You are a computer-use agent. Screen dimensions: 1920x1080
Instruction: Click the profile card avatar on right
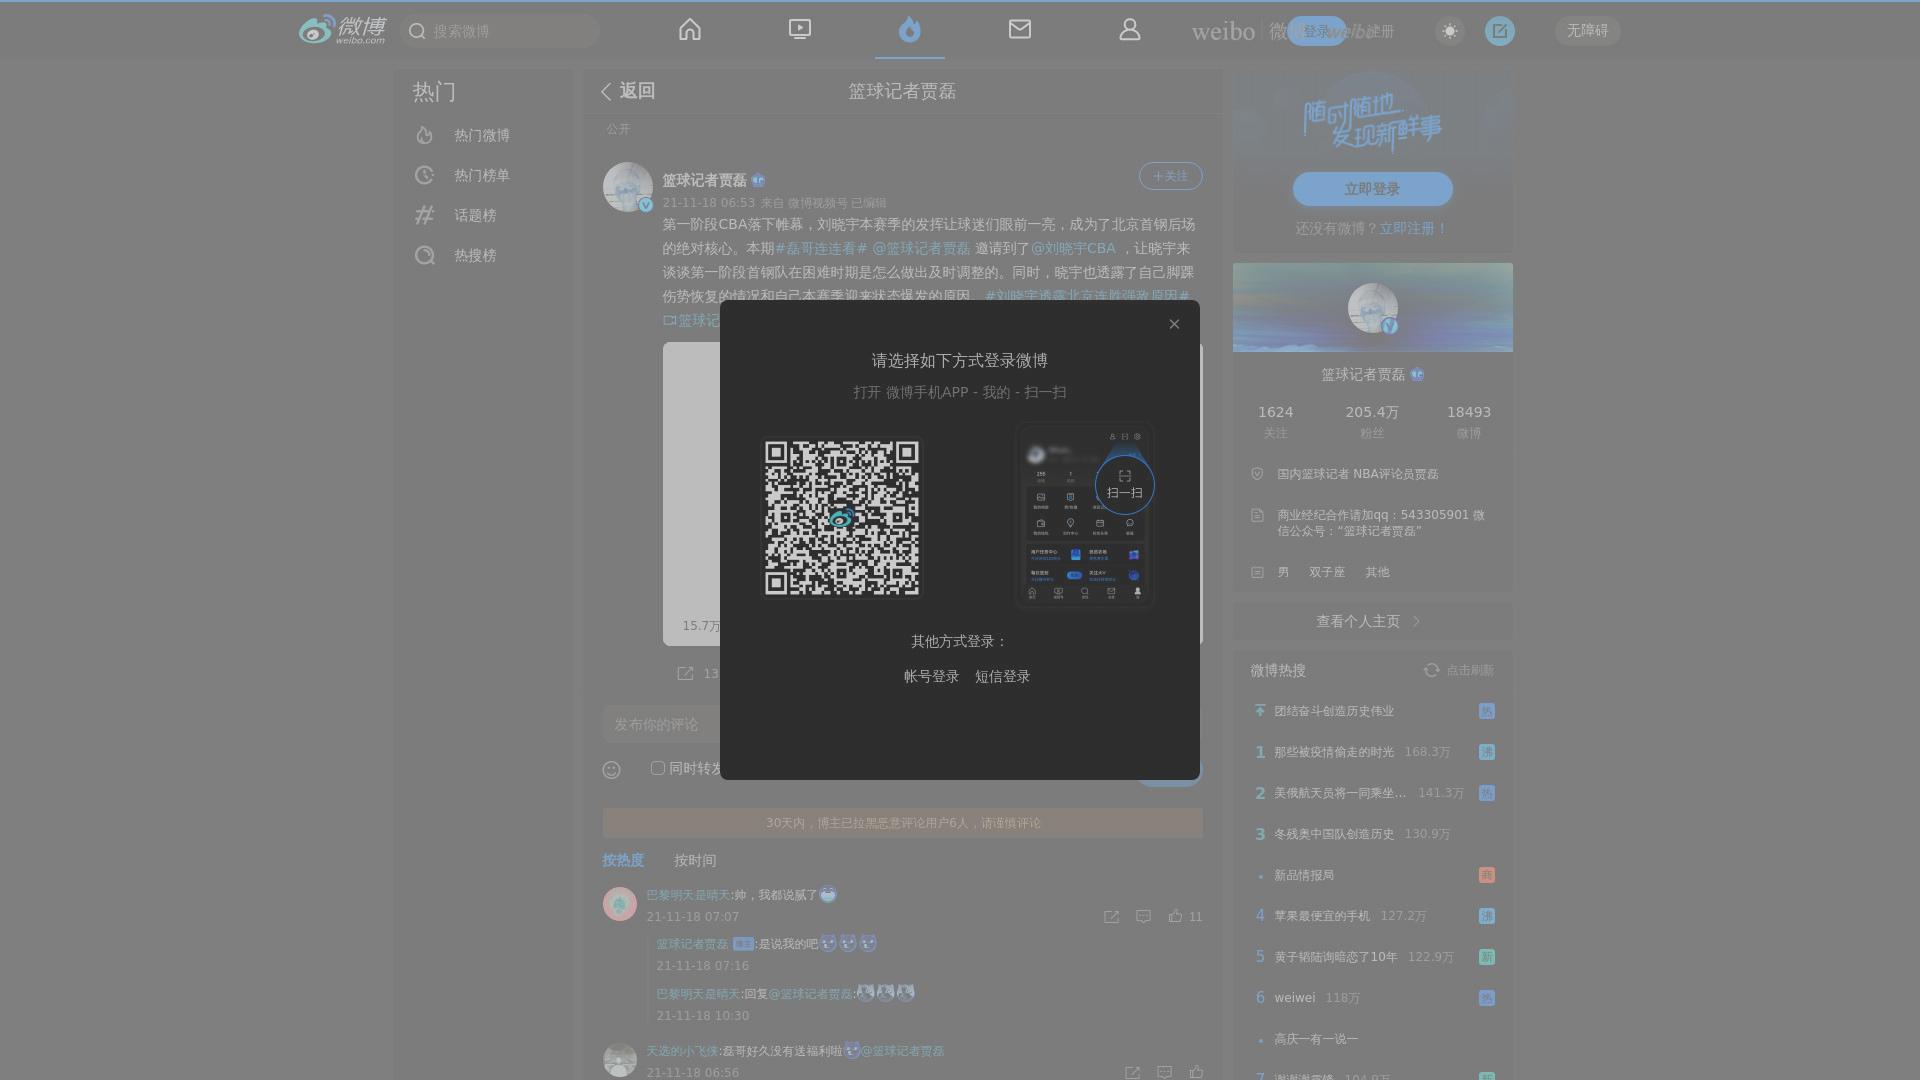(1372, 307)
